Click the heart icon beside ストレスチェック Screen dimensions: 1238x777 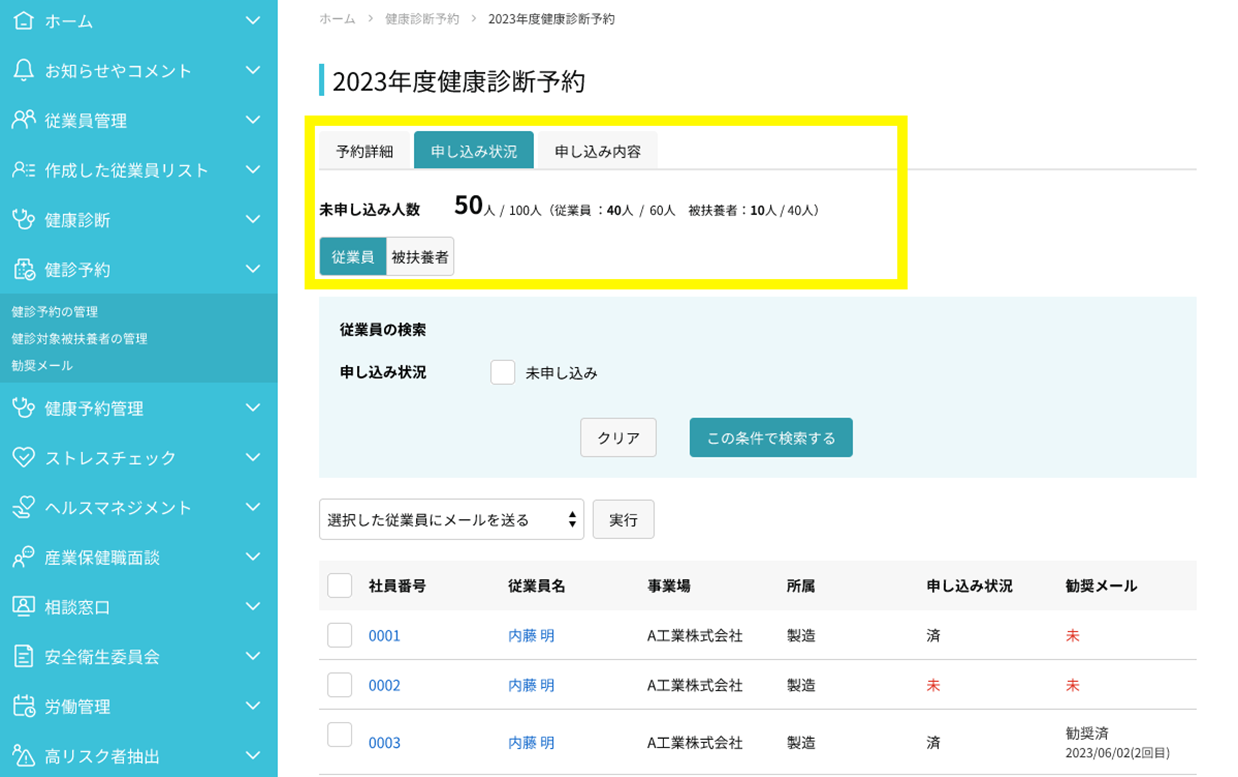[x=23, y=457]
